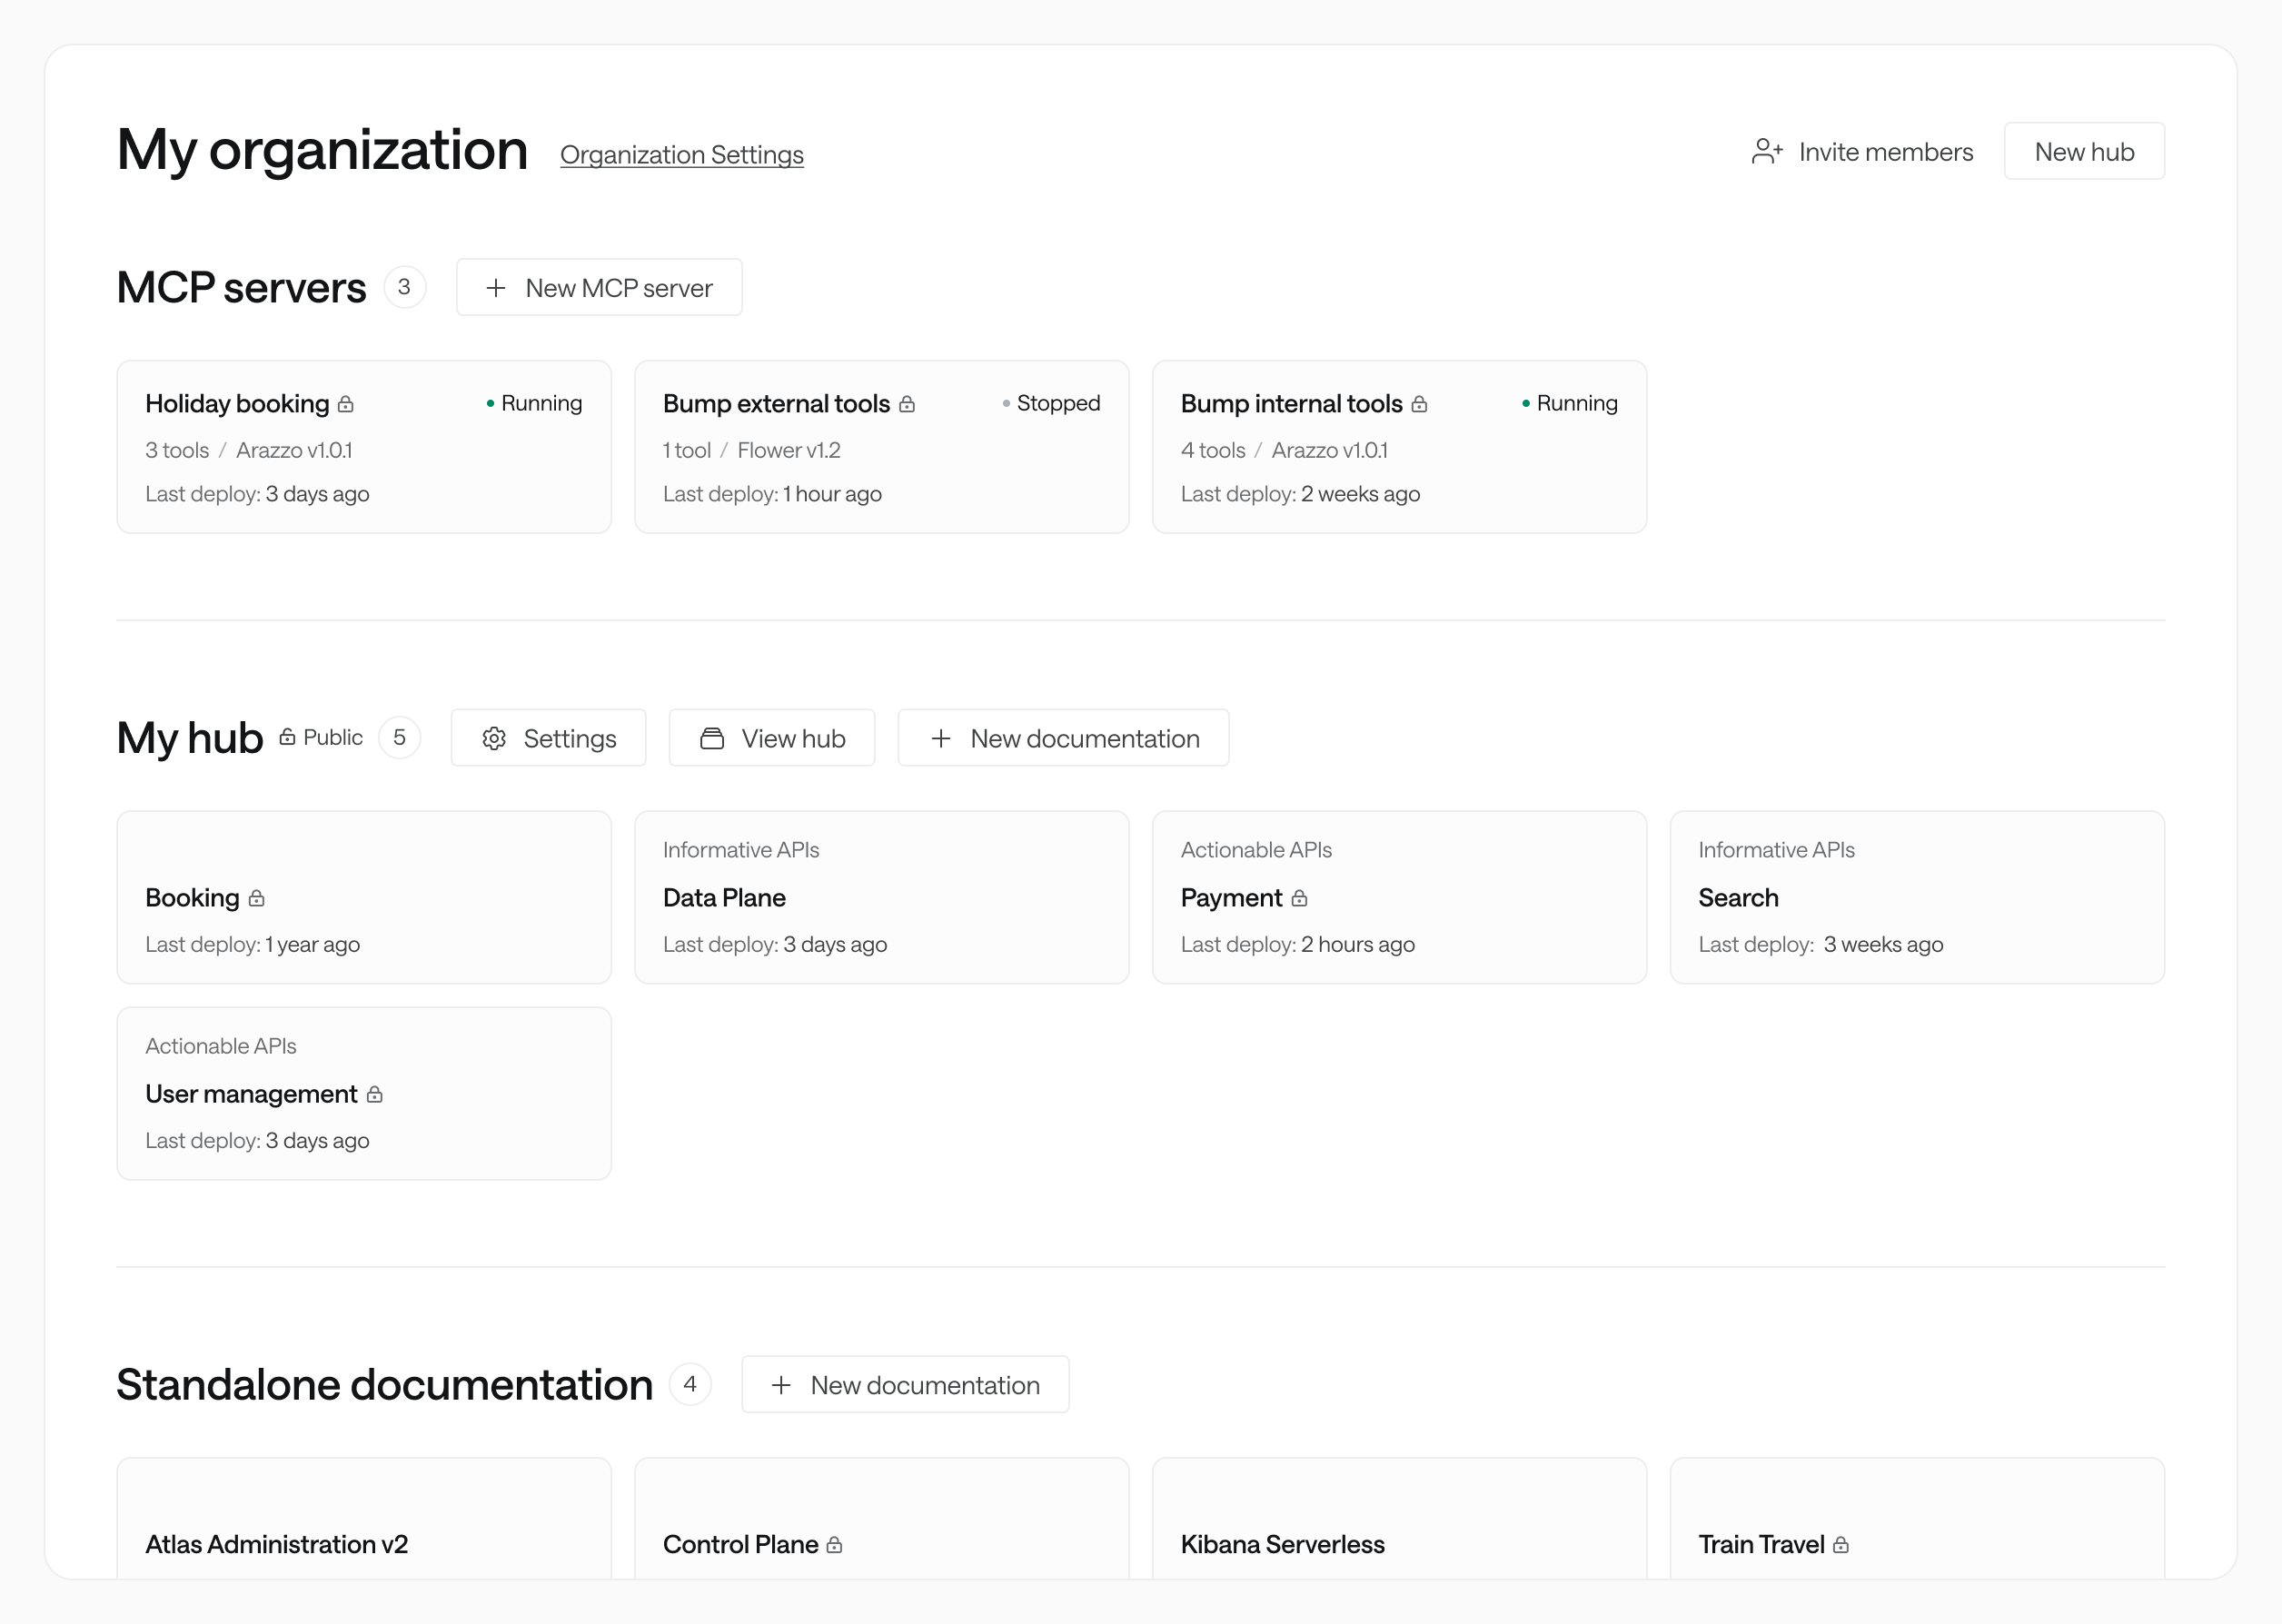Click the lock icon next to Bump internal tools
The width and height of the screenshot is (2282, 1624).
(x=1420, y=403)
